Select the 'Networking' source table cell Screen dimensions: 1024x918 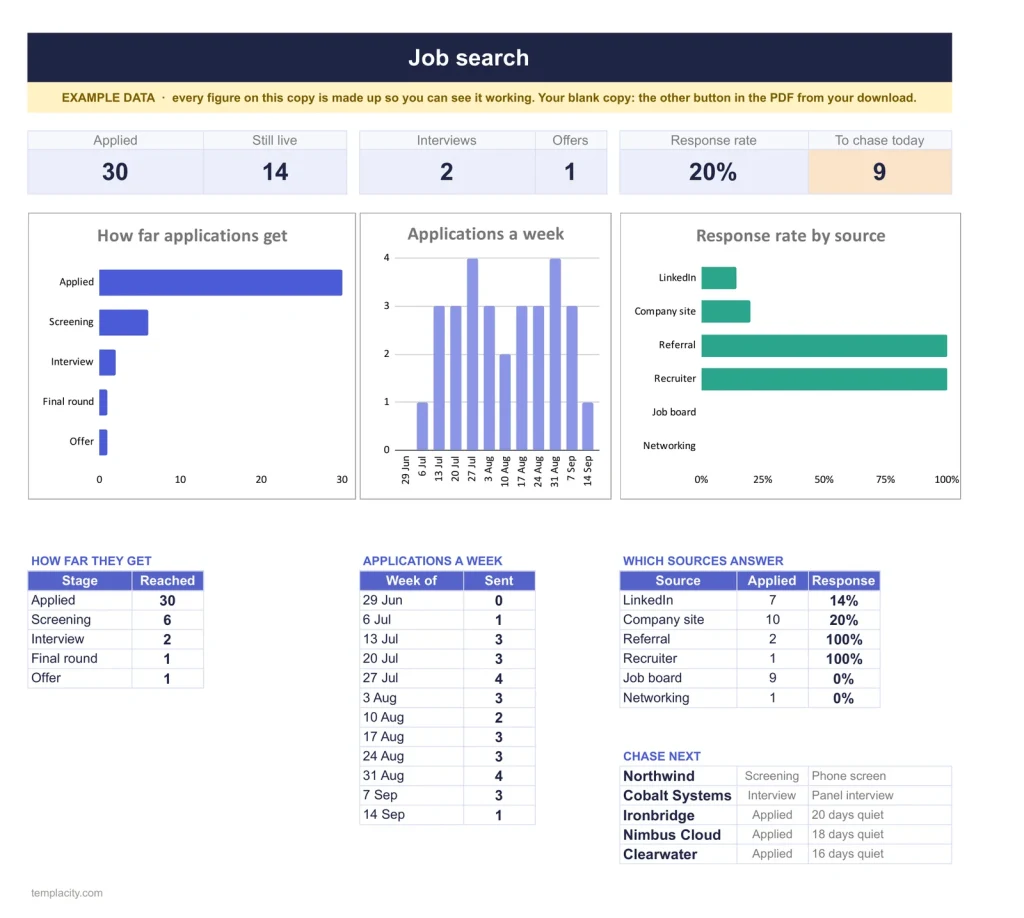click(678, 697)
